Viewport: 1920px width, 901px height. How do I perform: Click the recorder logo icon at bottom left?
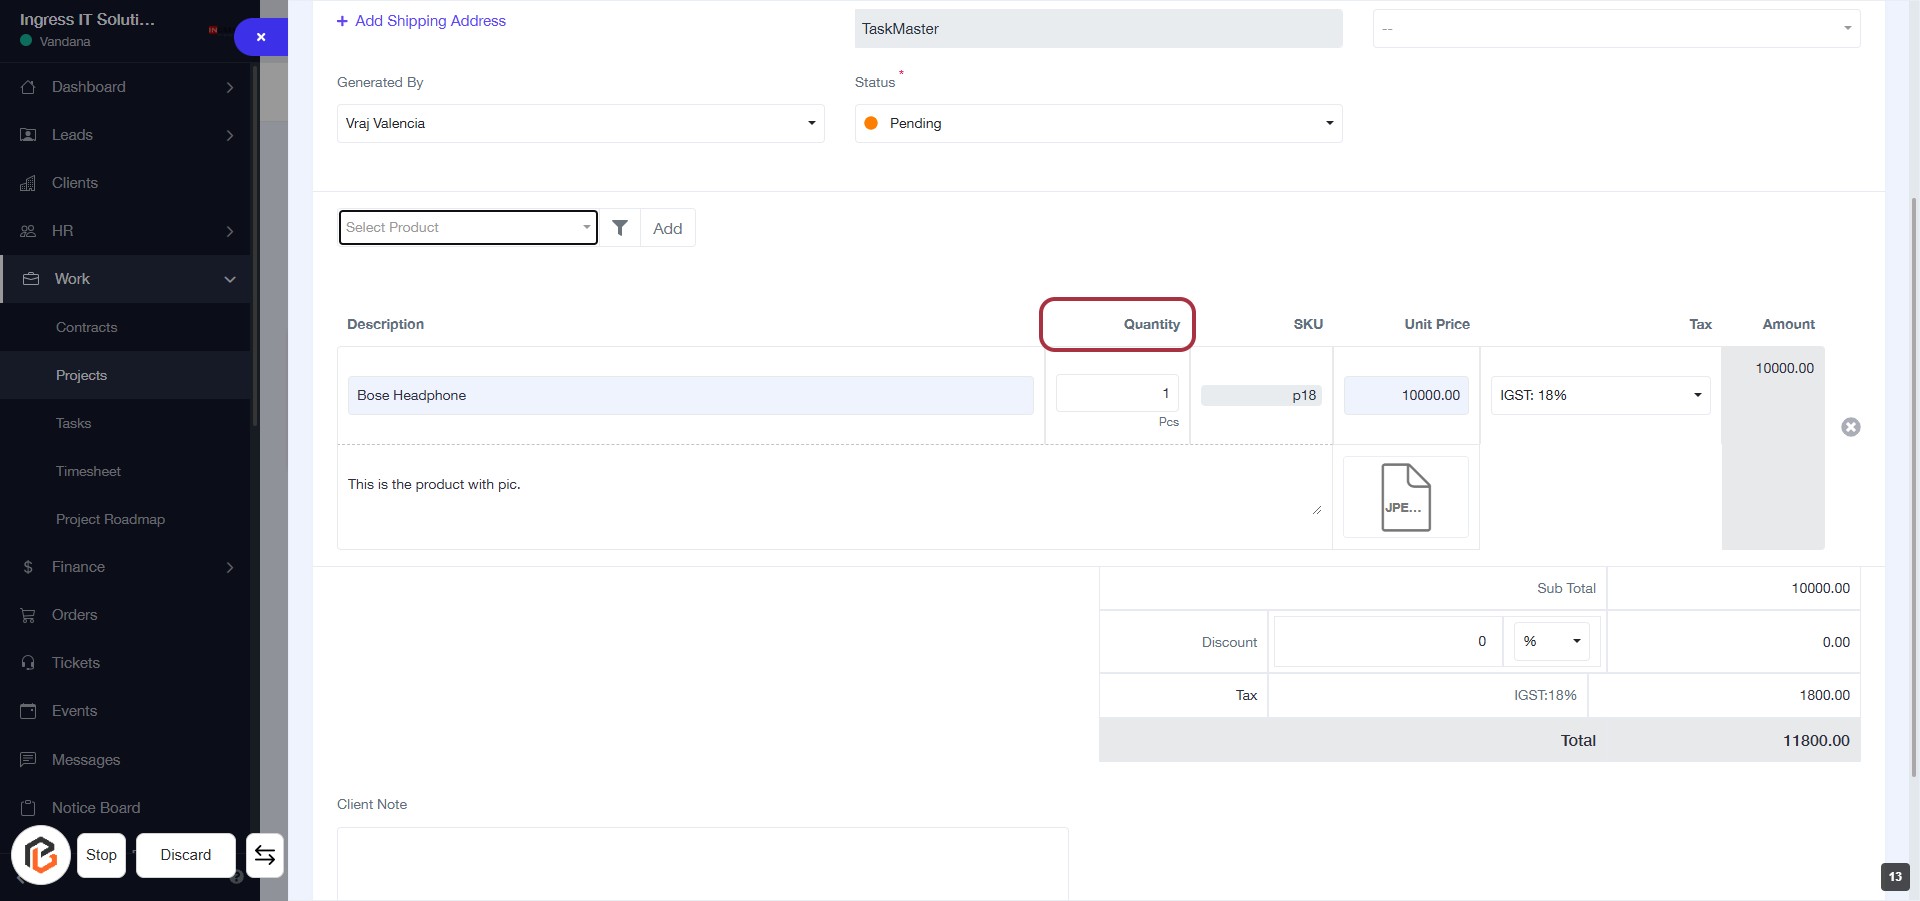pos(41,855)
